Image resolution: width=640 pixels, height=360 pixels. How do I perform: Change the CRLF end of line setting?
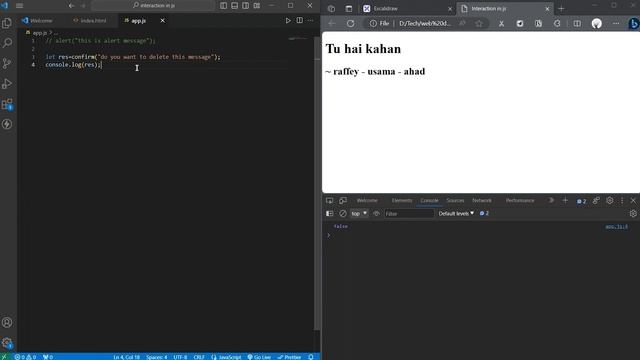199,357
